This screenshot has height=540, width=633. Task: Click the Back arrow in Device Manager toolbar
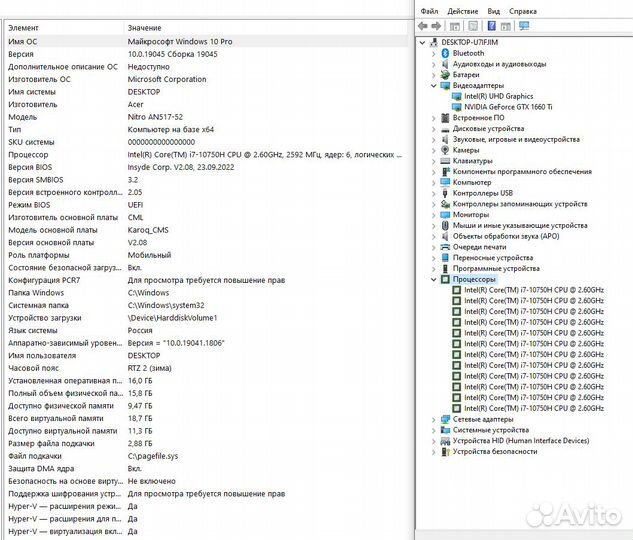423,26
